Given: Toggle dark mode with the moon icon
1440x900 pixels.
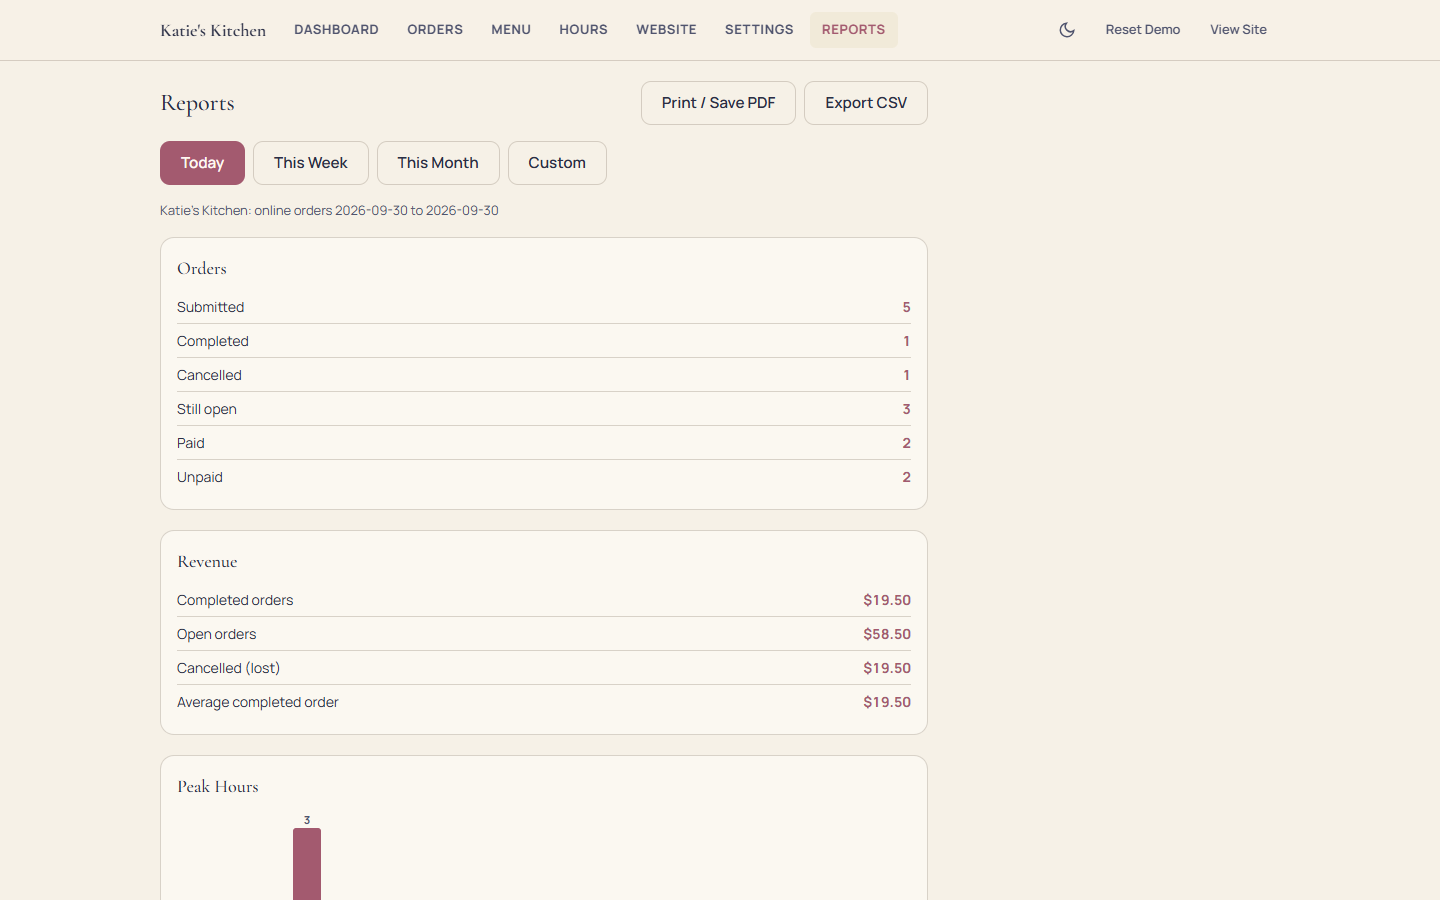Looking at the screenshot, I should [x=1067, y=30].
